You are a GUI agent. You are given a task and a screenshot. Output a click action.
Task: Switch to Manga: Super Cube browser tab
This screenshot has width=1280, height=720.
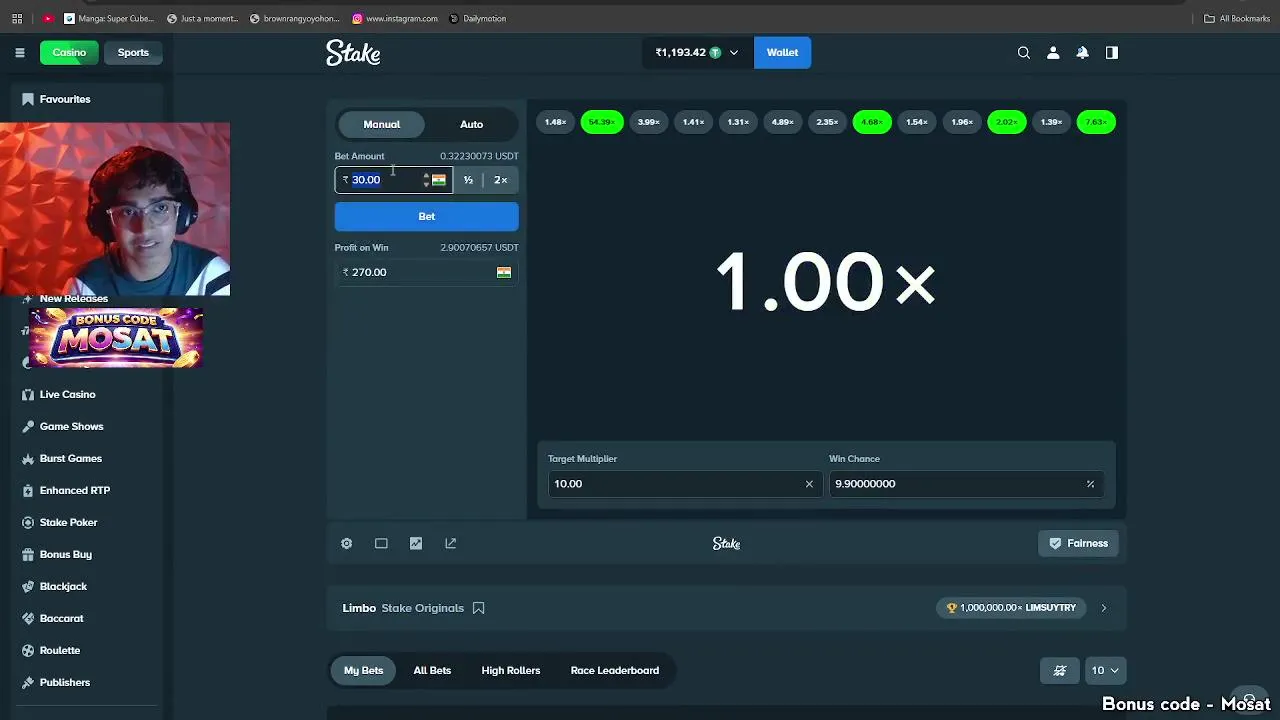109,18
